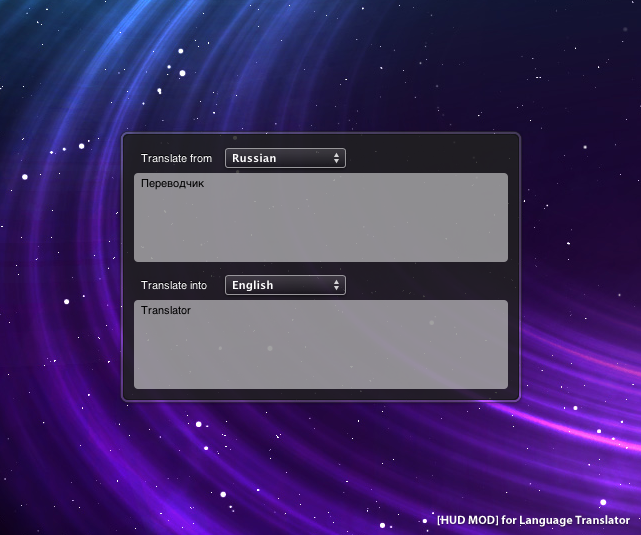Click the word Translator in result field
This screenshot has height=535, width=641.
166,310
